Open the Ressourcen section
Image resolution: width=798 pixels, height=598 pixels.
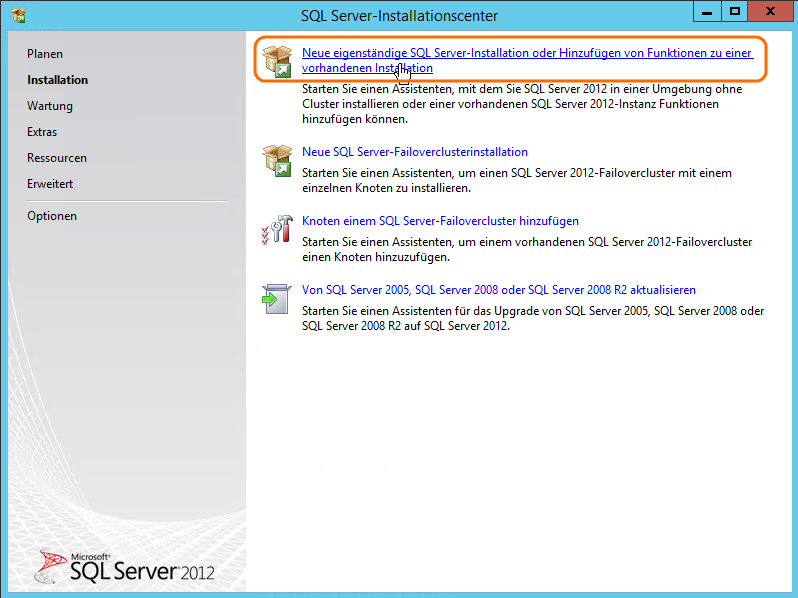coord(57,158)
